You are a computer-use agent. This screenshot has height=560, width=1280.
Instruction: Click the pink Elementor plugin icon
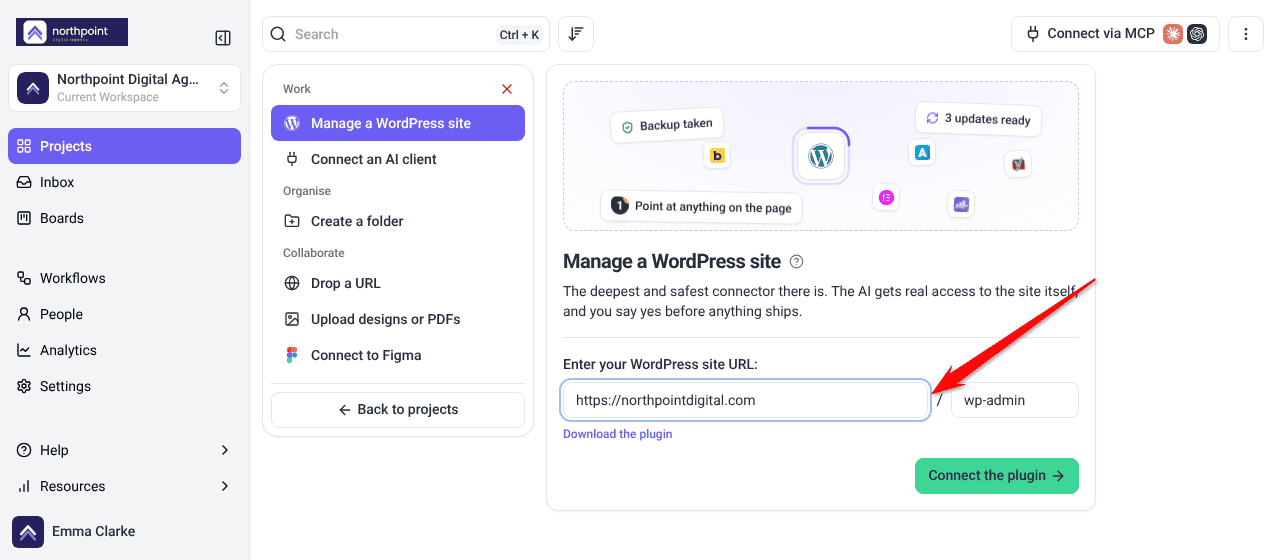886,197
